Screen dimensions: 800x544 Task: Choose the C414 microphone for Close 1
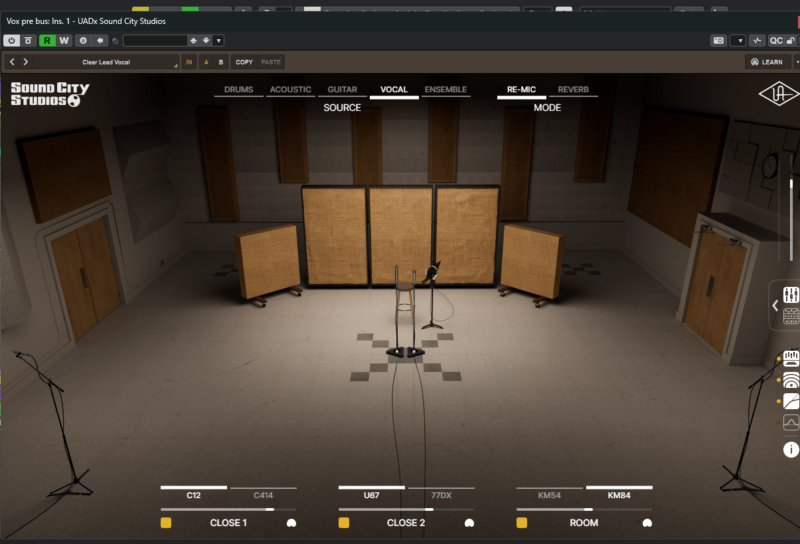[263, 492]
